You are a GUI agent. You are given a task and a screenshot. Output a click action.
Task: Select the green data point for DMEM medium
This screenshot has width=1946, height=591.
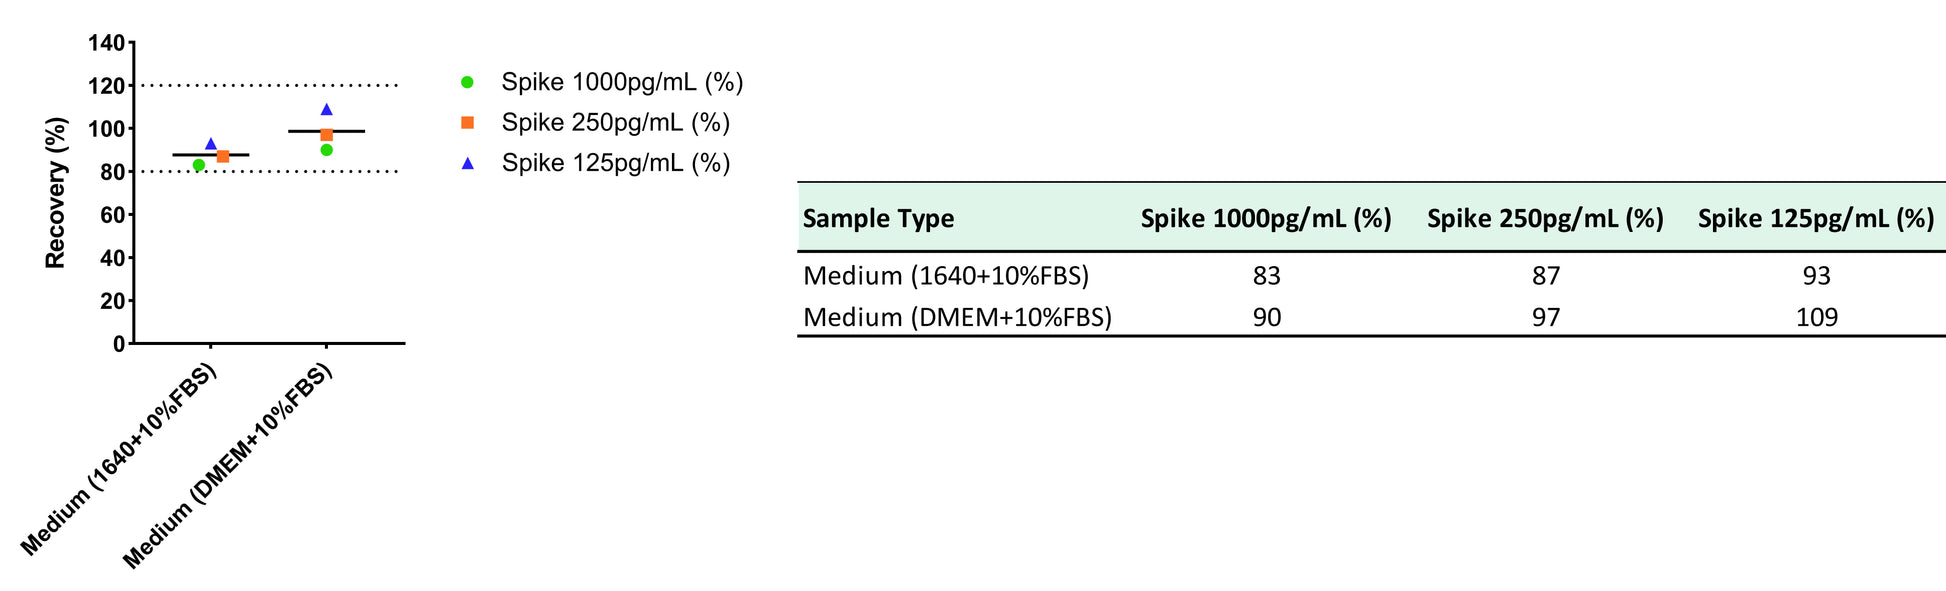326,150
